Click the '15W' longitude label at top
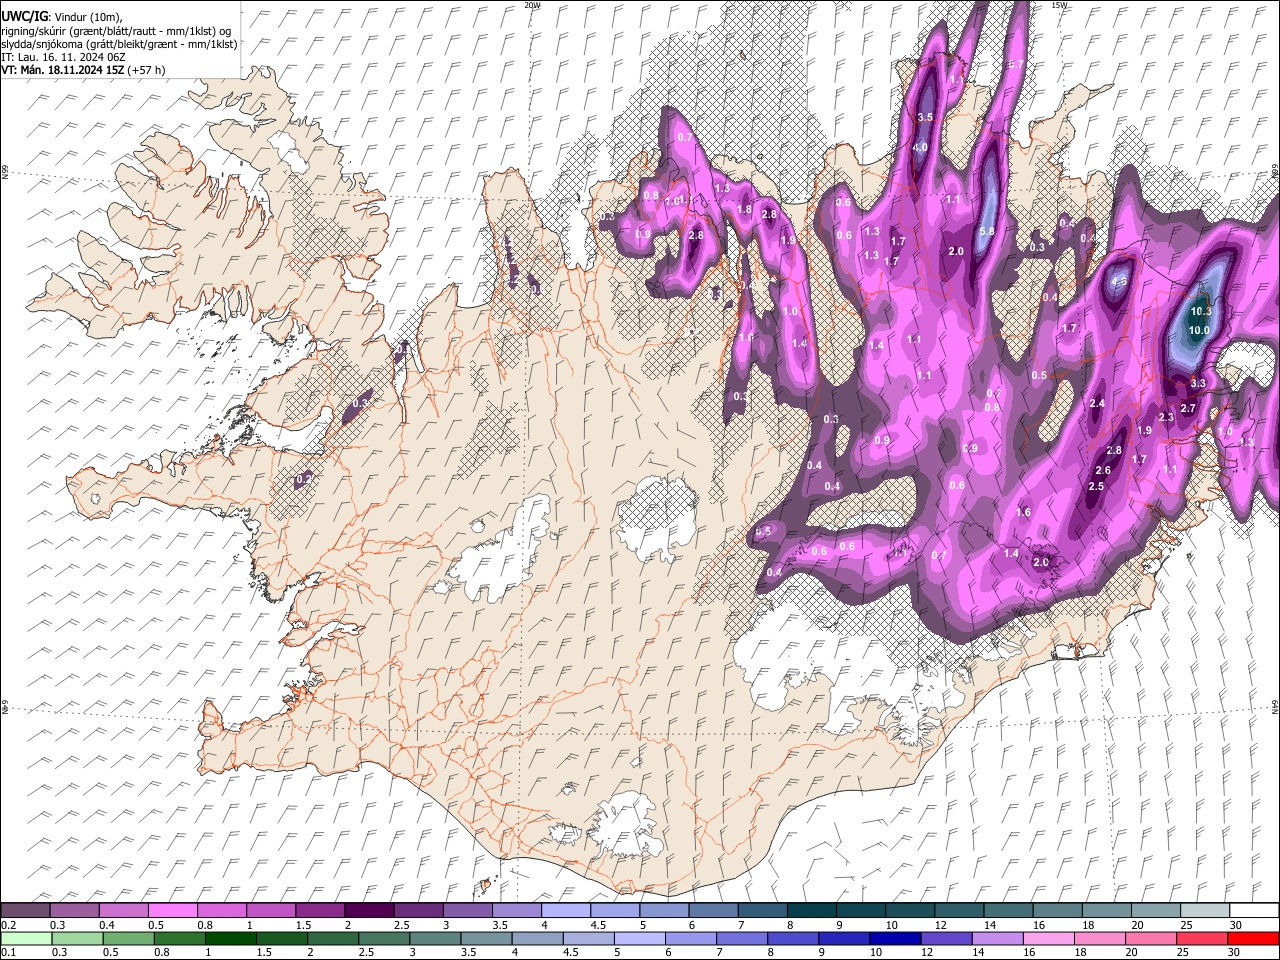Image resolution: width=1280 pixels, height=960 pixels. pyautogui.click(x=1060, y=5)
